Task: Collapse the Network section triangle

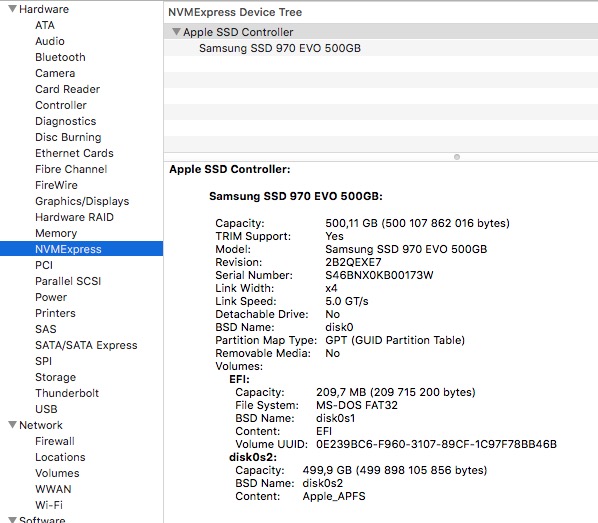Action: 13,425
